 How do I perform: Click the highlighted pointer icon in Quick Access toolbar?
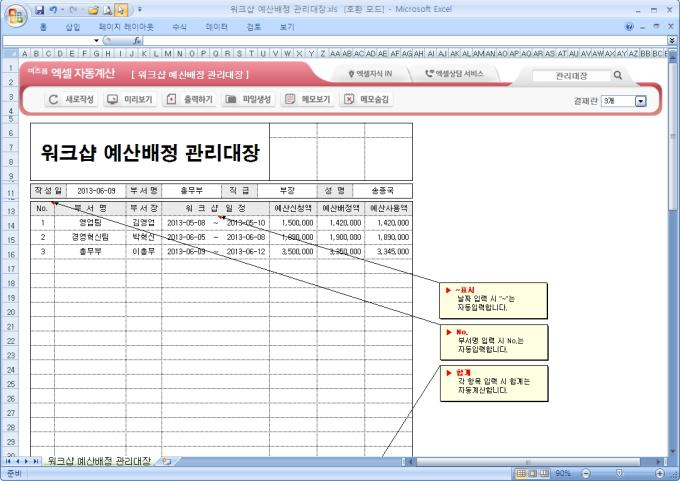tap(121, 10)
